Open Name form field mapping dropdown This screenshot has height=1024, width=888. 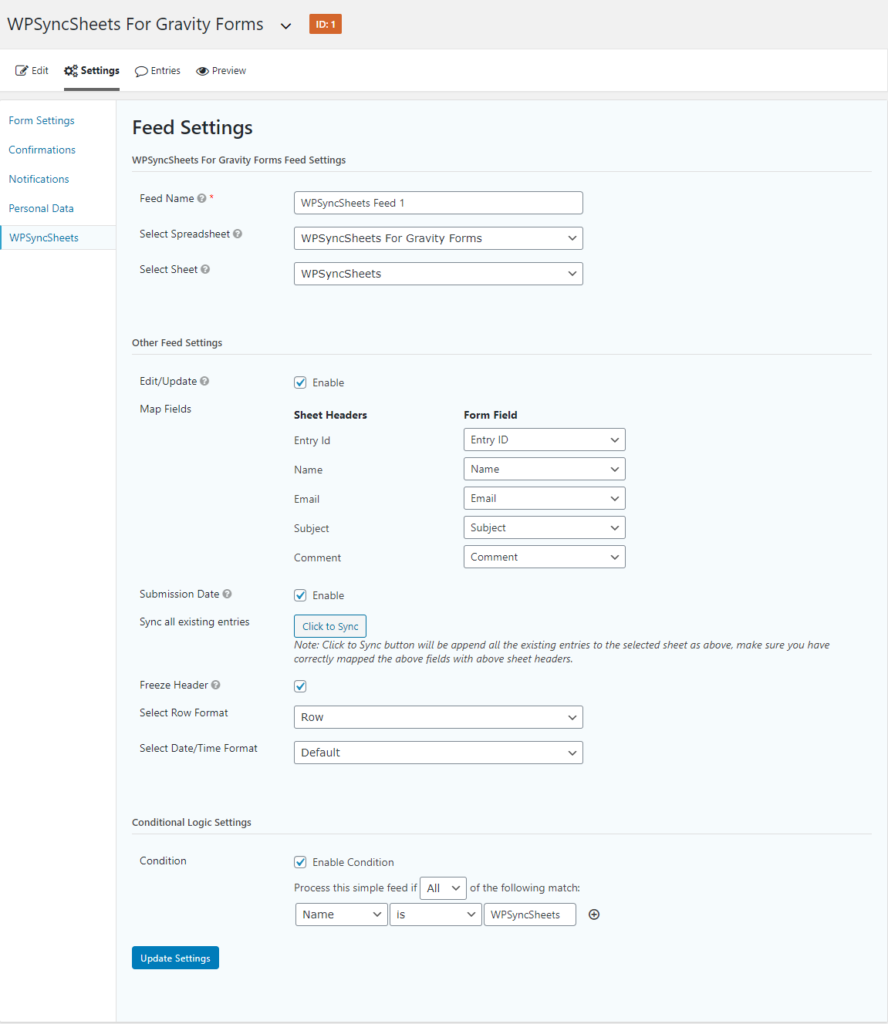pyautogui.click(x=545, y=469)
